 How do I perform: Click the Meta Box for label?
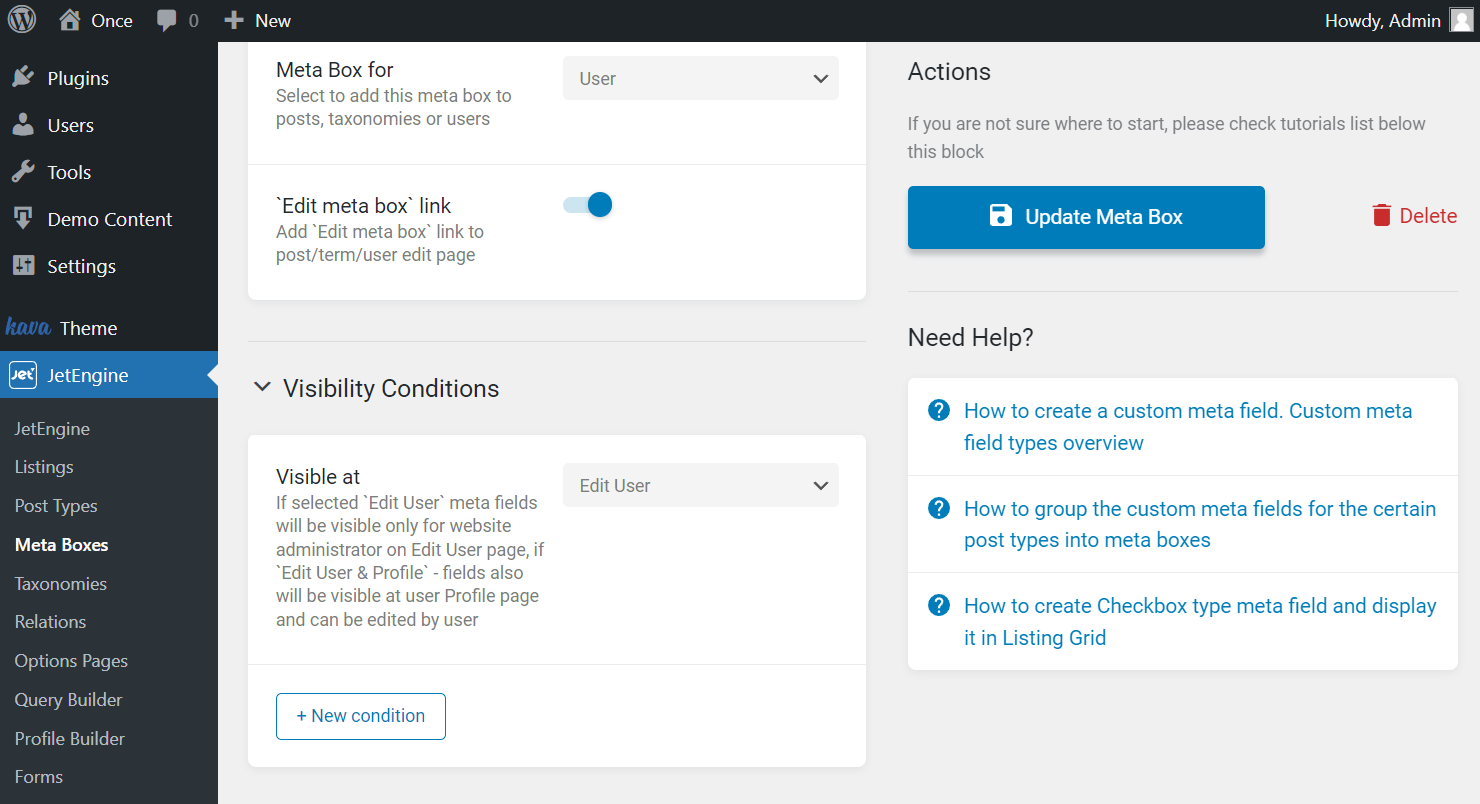click(335, 69)
